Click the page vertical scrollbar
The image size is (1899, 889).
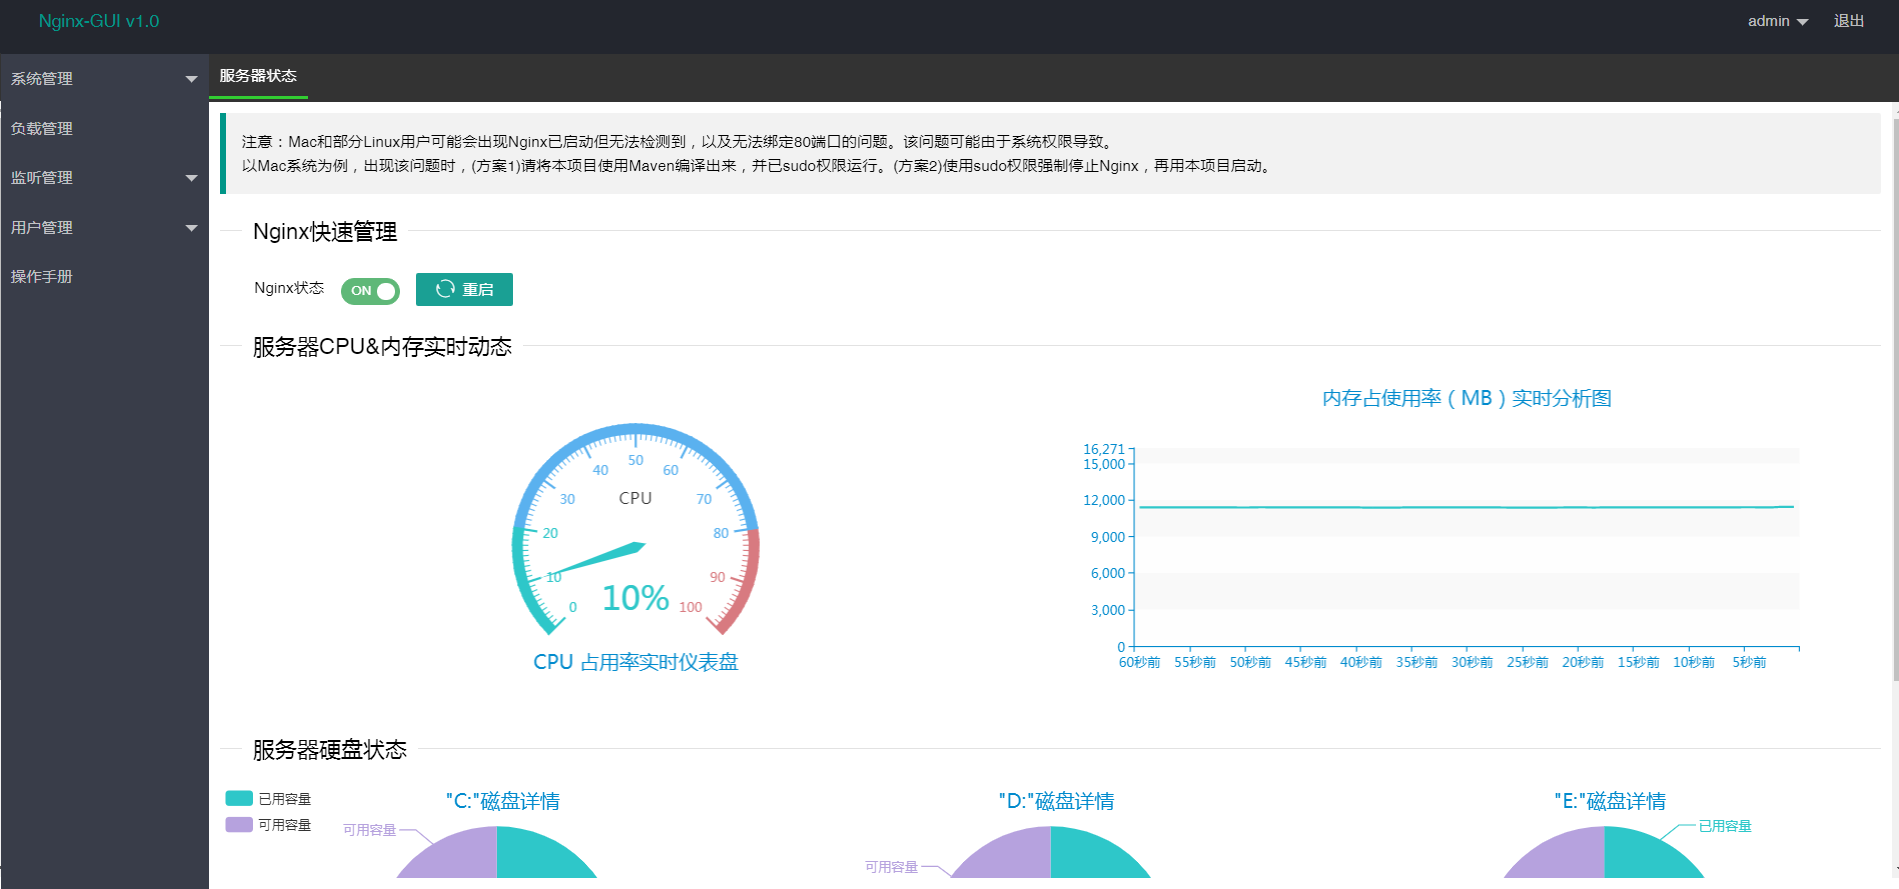click(x=1895, y=400)
